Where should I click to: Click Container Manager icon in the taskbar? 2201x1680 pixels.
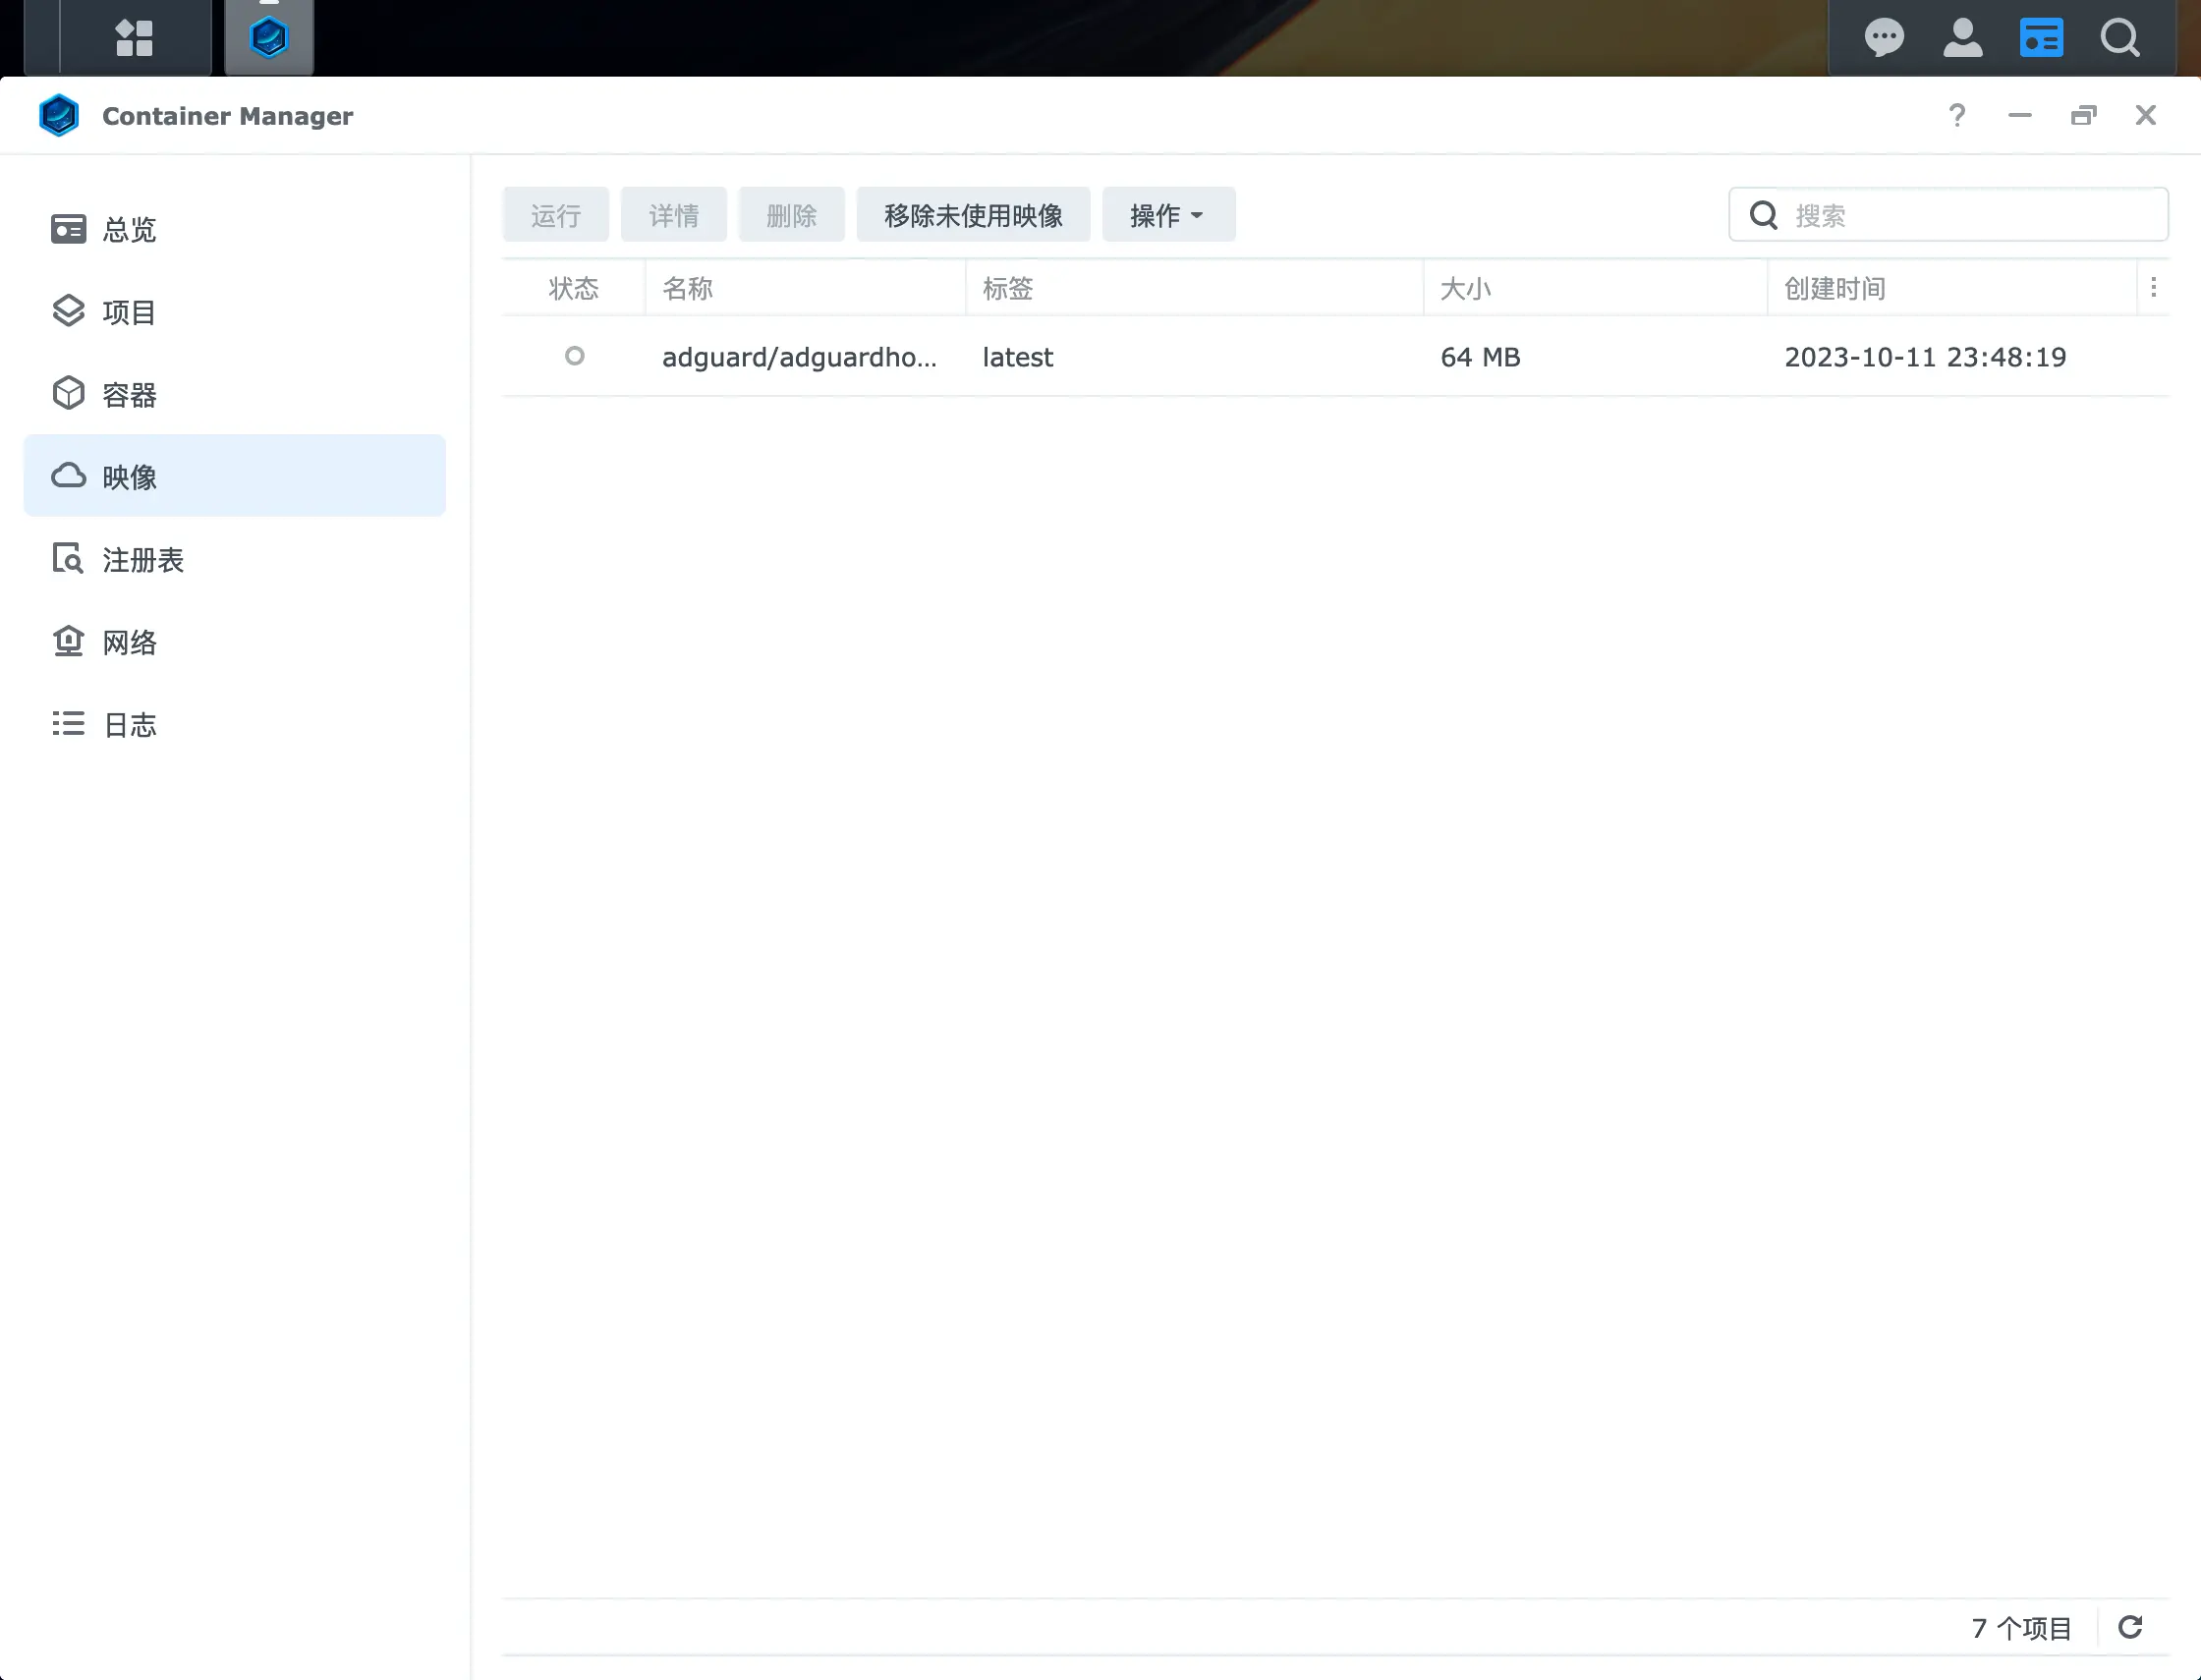[269, 38]
